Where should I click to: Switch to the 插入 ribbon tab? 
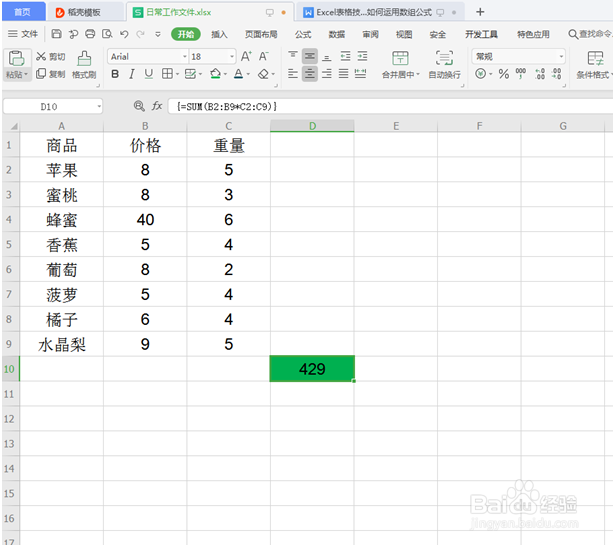[x=219, y=34]
